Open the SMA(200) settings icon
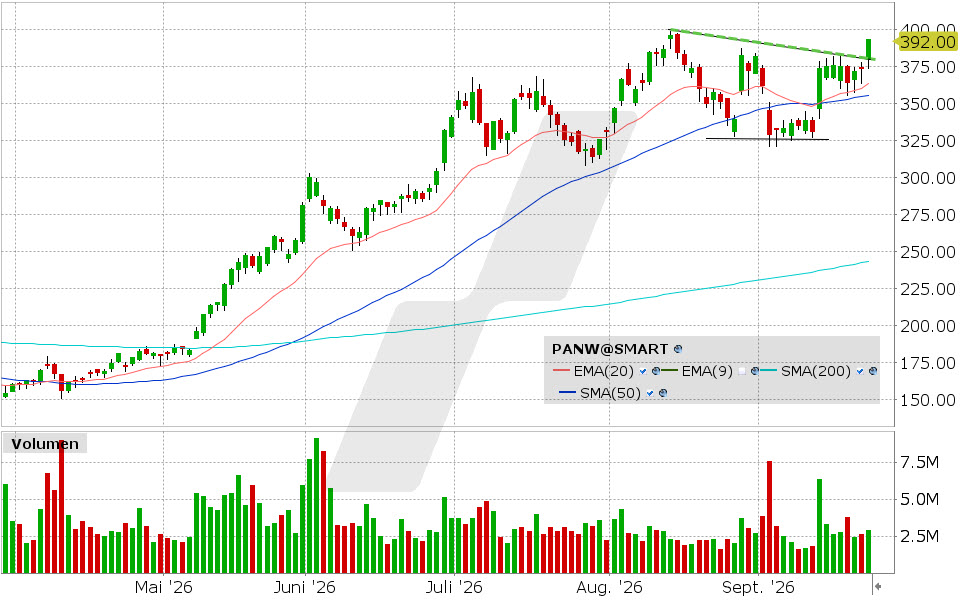Image resolution: width=960 pixels, height=600 pixels. click(x=873, y=371)
